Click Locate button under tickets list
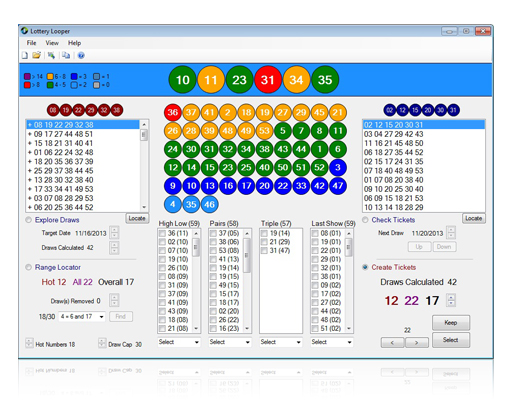 pos(474,218)
